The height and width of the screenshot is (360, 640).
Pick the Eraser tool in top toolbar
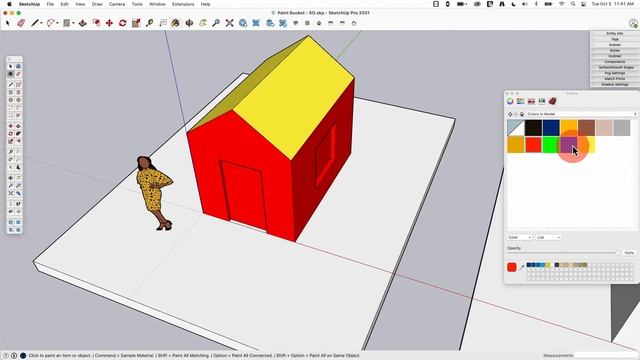(x=21, y=23)
